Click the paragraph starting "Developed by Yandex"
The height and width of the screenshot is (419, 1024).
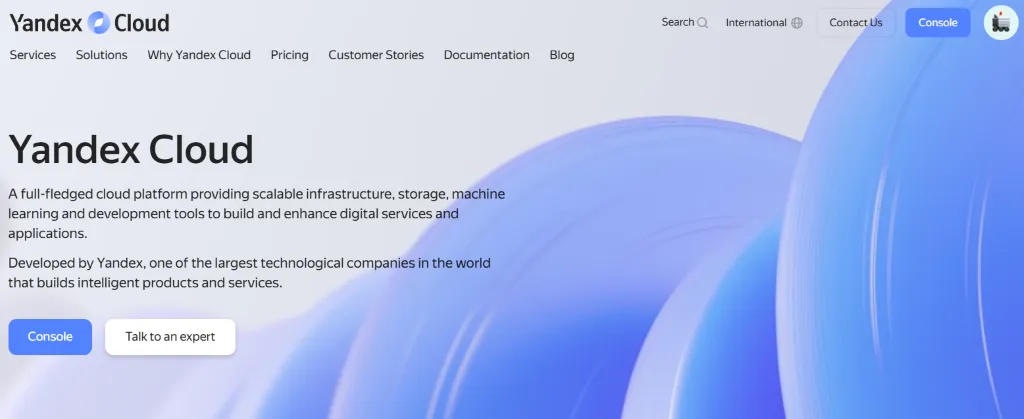pos(249,273)
